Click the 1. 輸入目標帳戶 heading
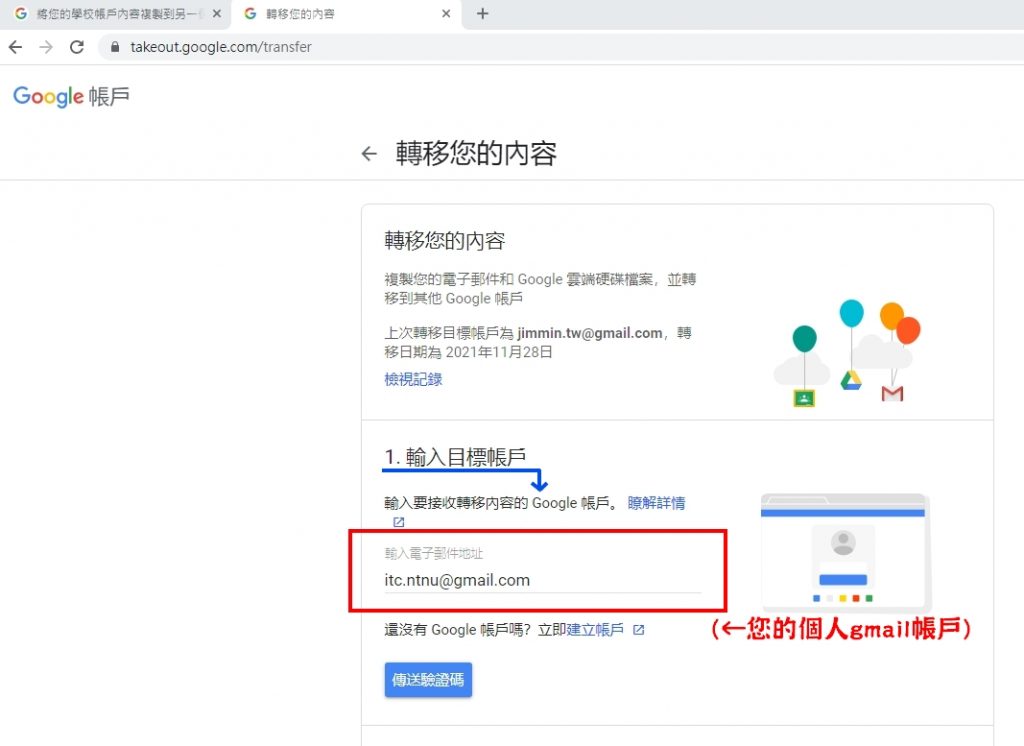Image resolution: width=1024 pixels, height=746 pixels. tap(455, 457)
